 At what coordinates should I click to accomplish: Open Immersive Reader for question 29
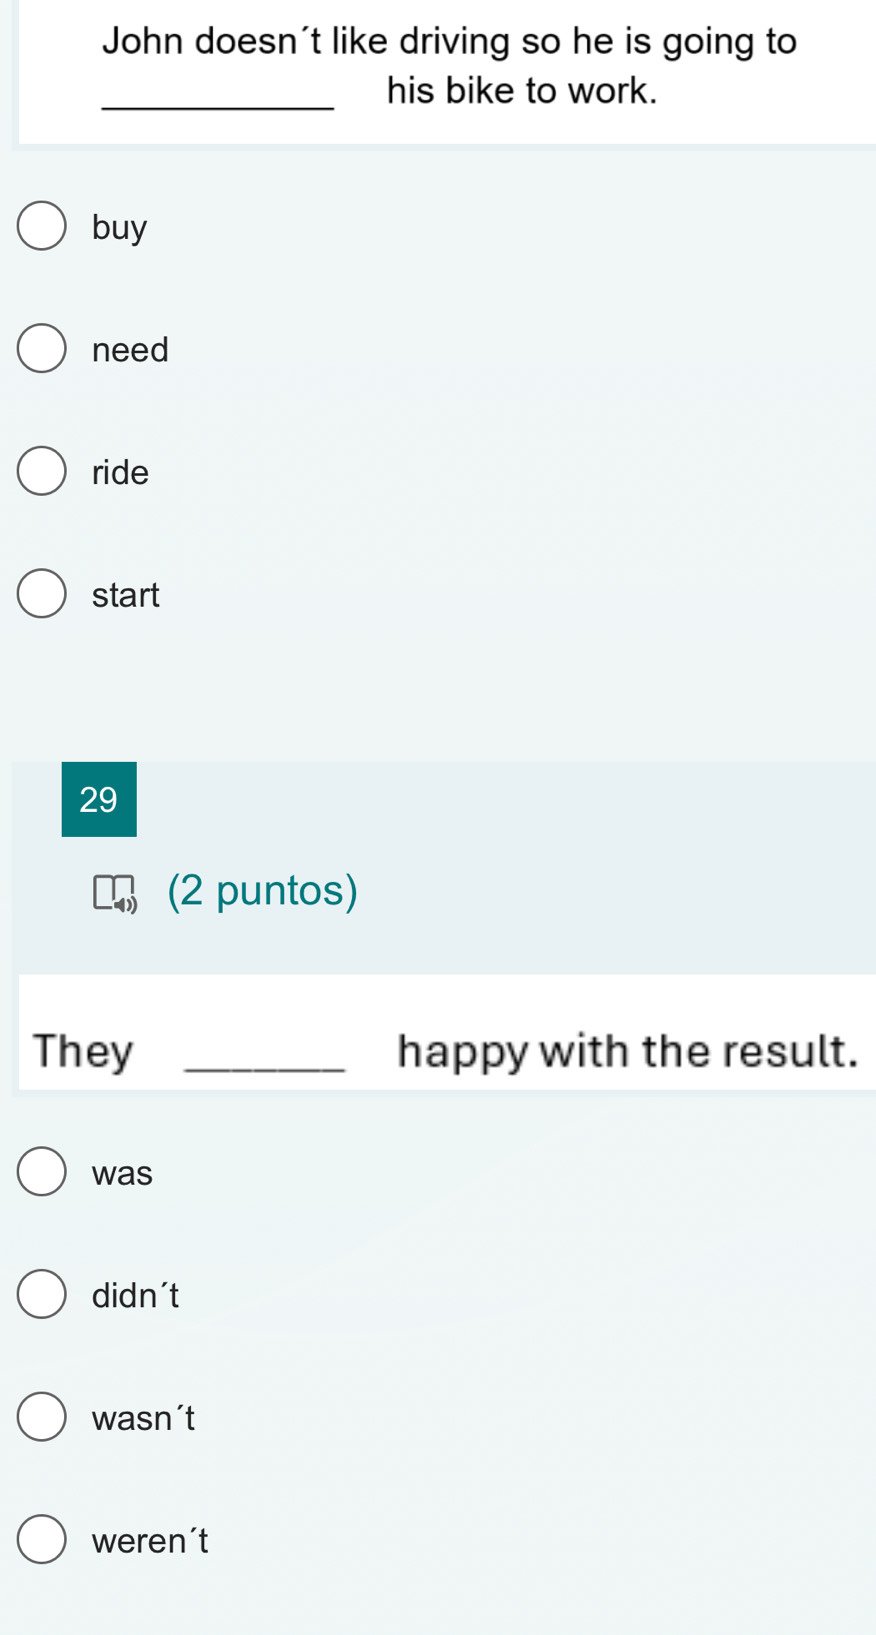pyautogui.click(x=115, y=893)
